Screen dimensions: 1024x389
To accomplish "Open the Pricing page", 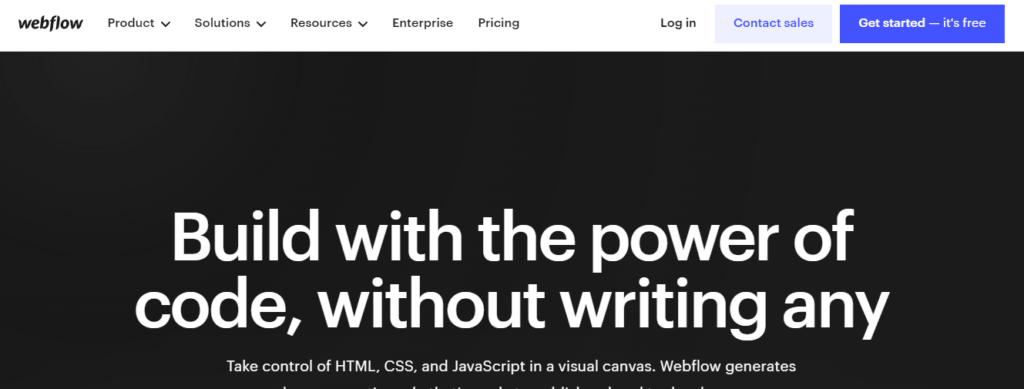I will tap(498, 23).
